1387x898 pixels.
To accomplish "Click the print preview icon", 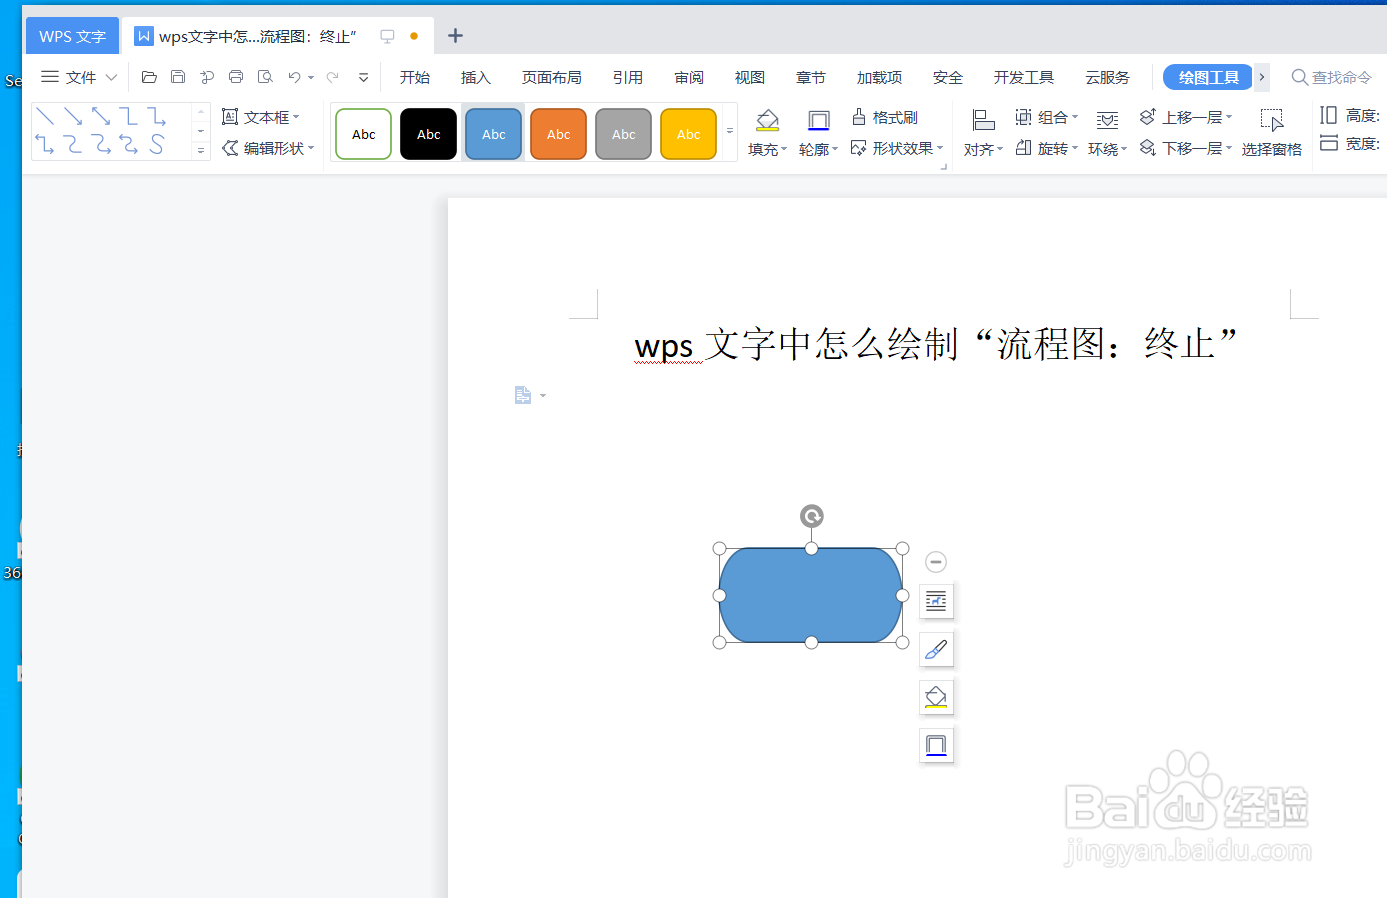I will pos(265,77).
